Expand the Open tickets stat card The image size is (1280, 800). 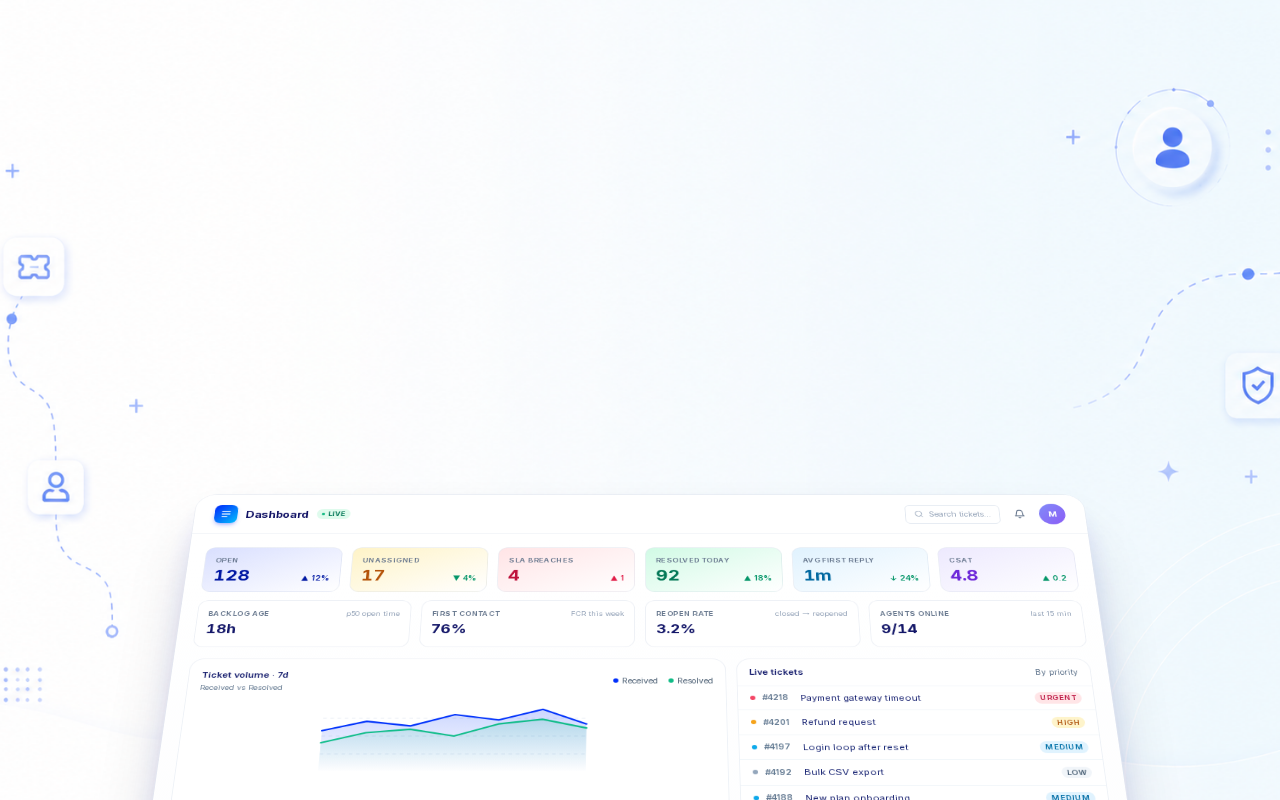(272, 569)
